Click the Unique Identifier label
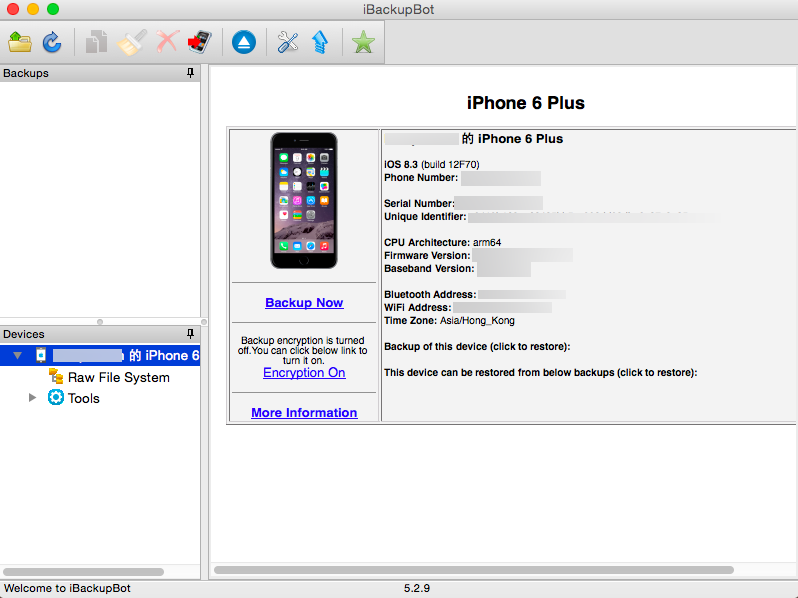798x598 pixels. pos(425,217)
